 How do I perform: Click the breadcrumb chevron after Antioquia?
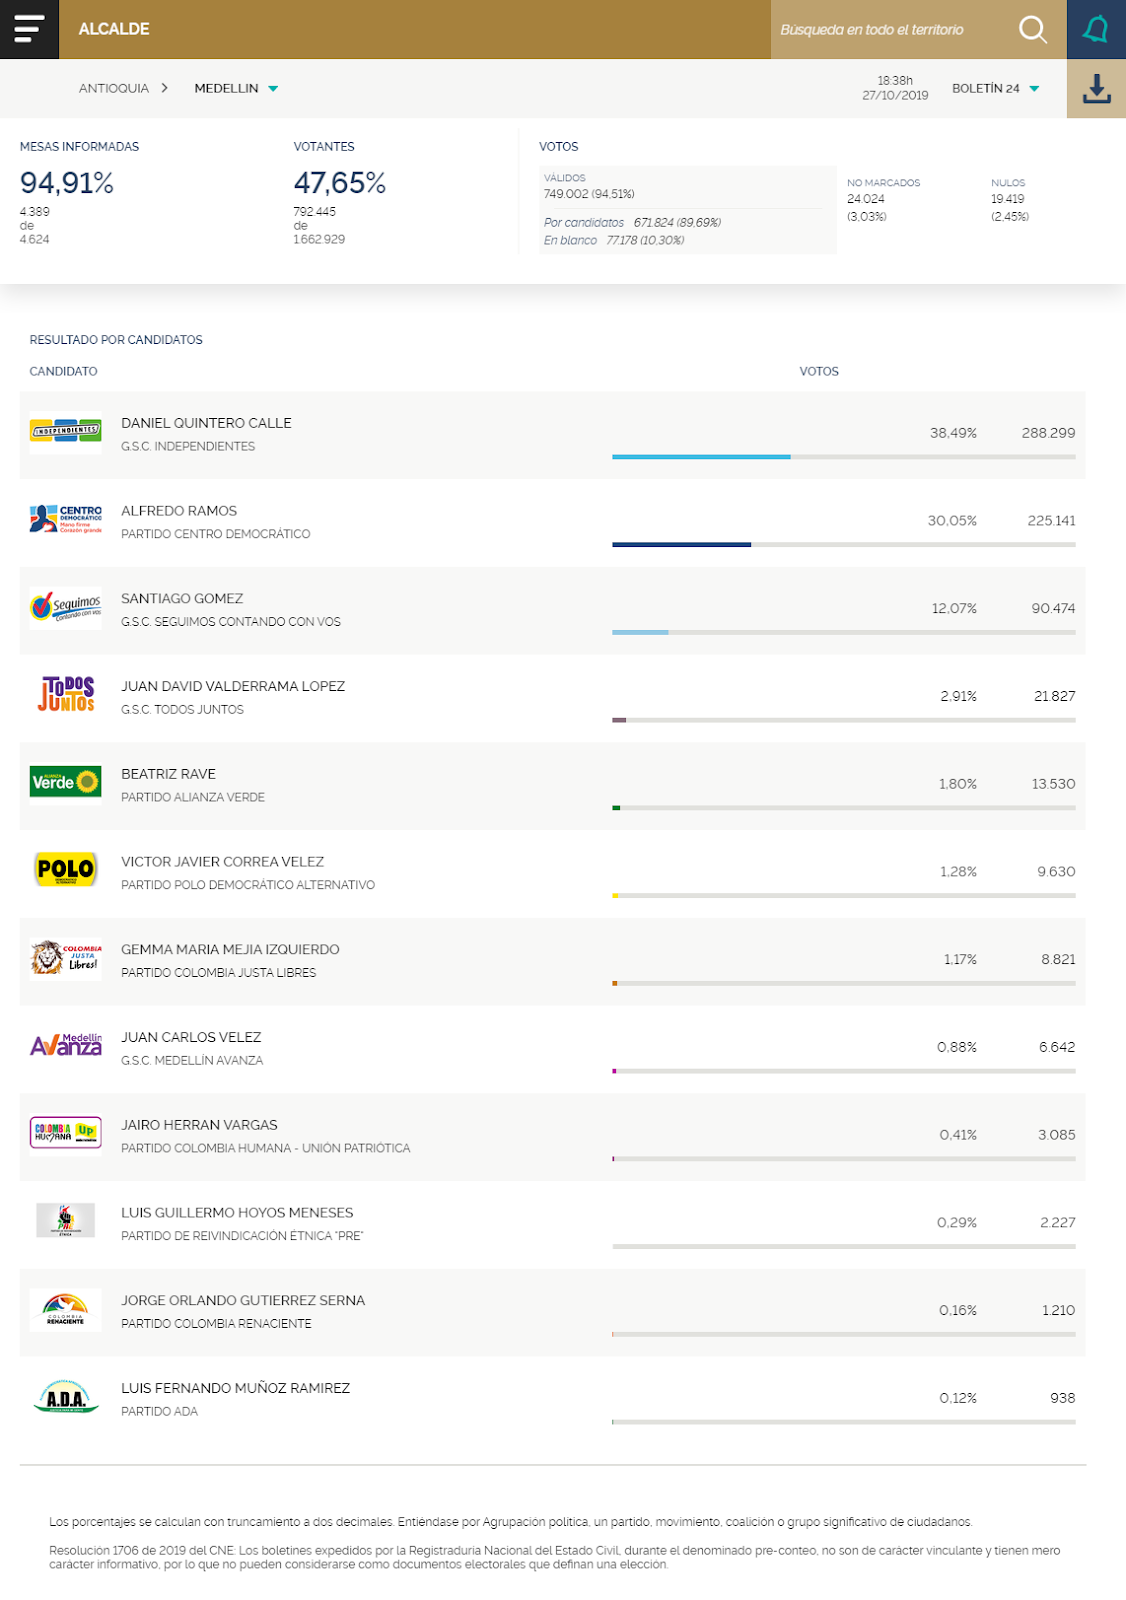(165, 88)
